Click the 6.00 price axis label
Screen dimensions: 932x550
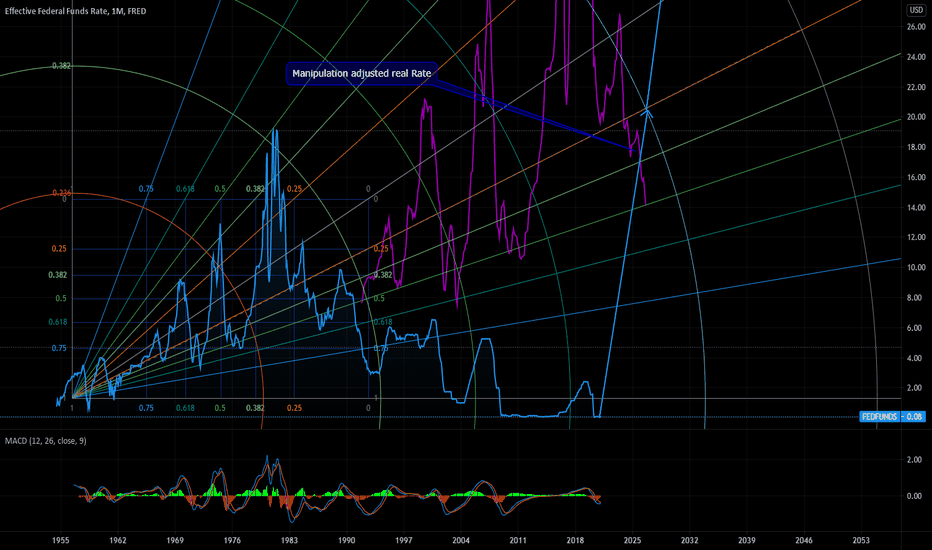click(x=914, y=328)
